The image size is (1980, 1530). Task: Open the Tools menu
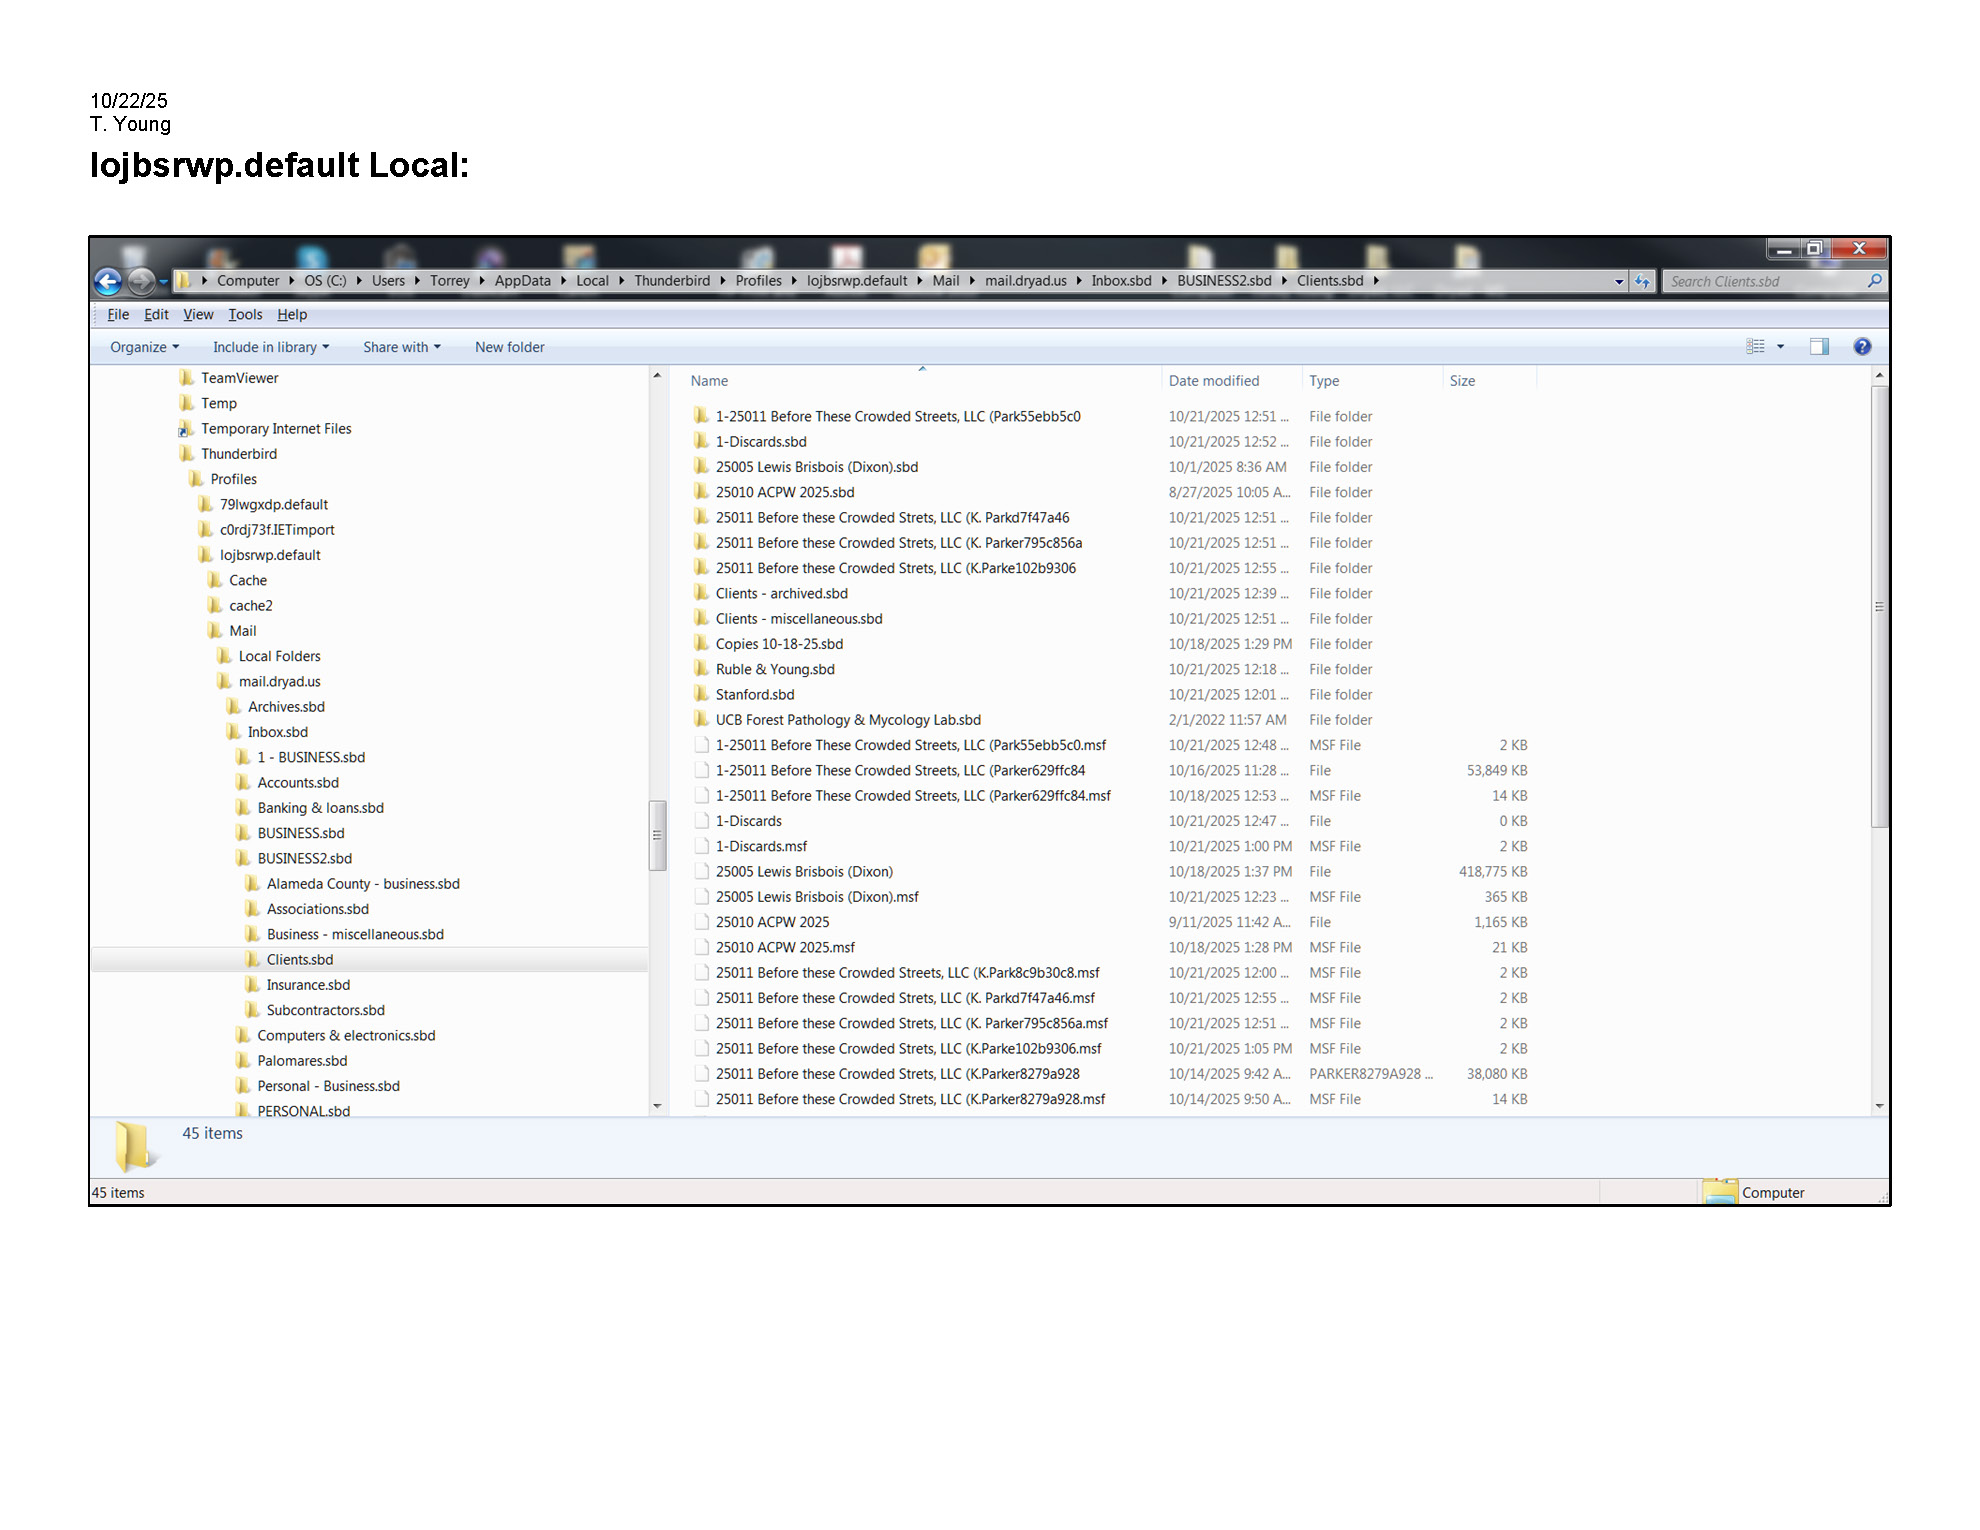(245, 314)
